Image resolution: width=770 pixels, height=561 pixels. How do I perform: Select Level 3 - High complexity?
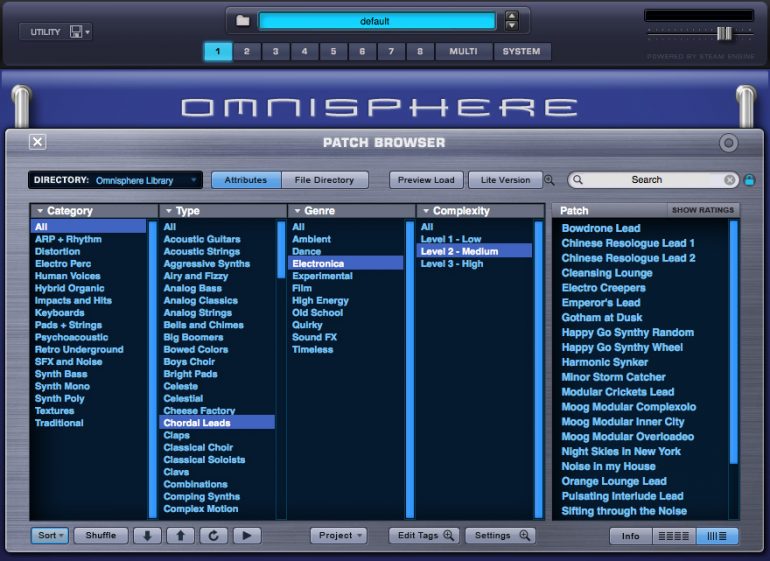pos(452,264)
